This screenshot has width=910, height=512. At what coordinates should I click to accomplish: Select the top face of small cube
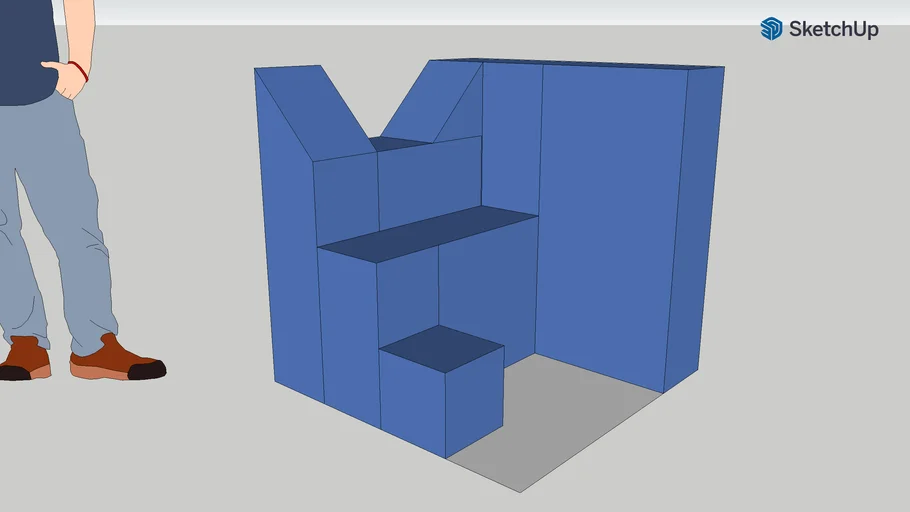(x=442, y=348)
